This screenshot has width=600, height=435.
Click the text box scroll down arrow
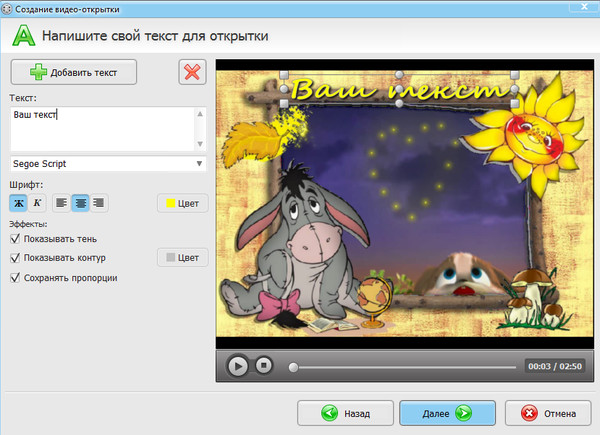tap(200, 144)
